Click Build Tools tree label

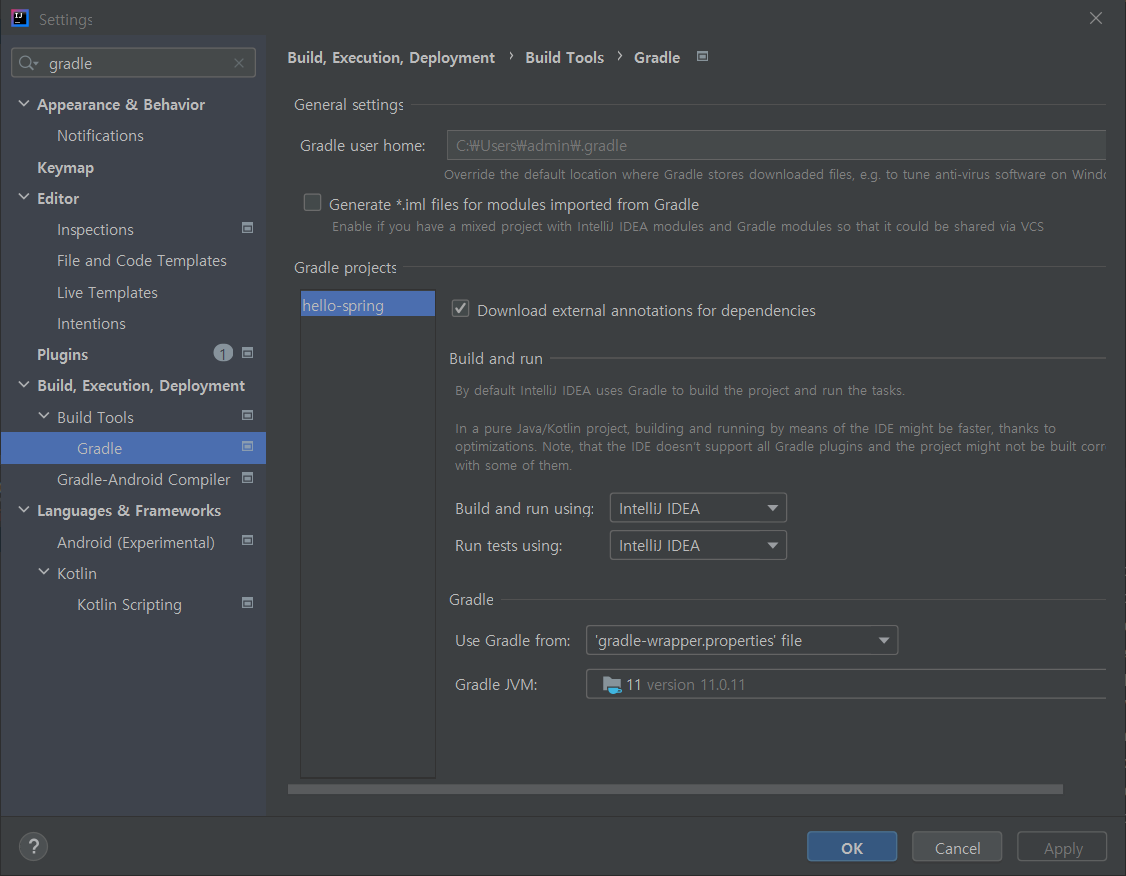(x=96, y=417)
